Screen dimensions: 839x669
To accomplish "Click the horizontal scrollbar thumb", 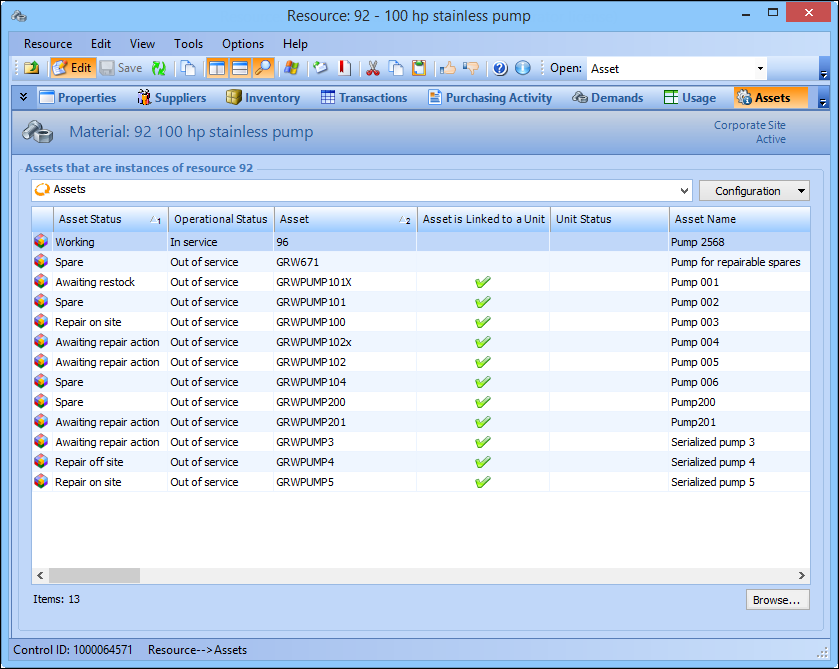I will pos(94,575).
